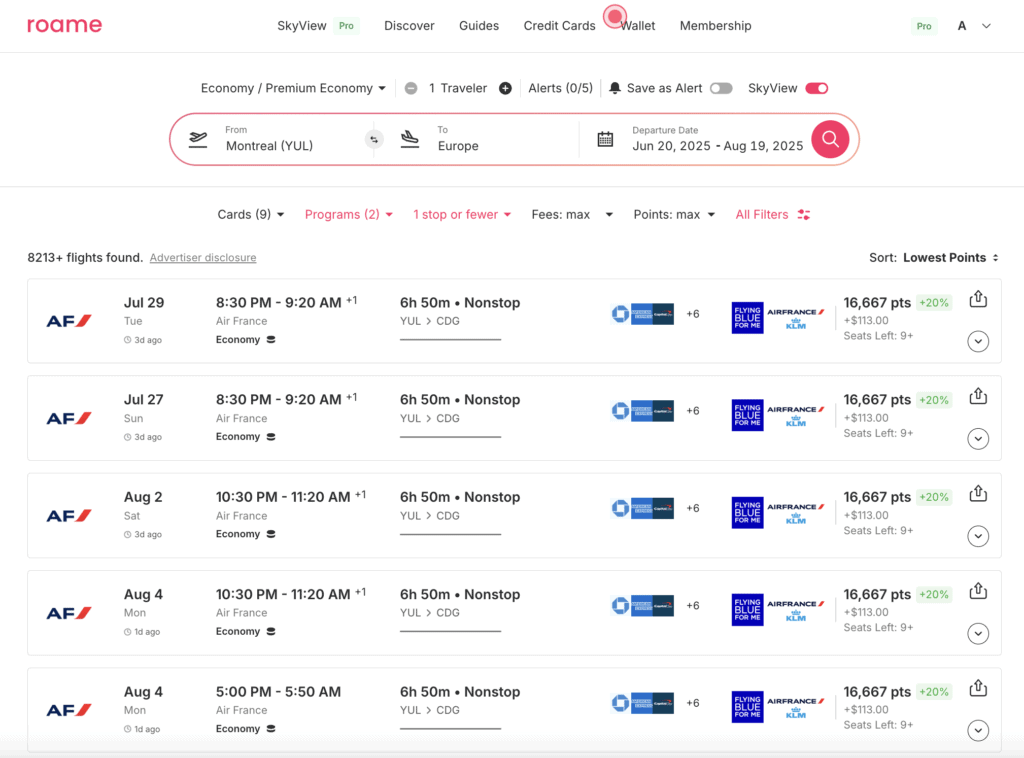
Task: Open the cabin class dropdown
Action: click(x=293, y=88)
